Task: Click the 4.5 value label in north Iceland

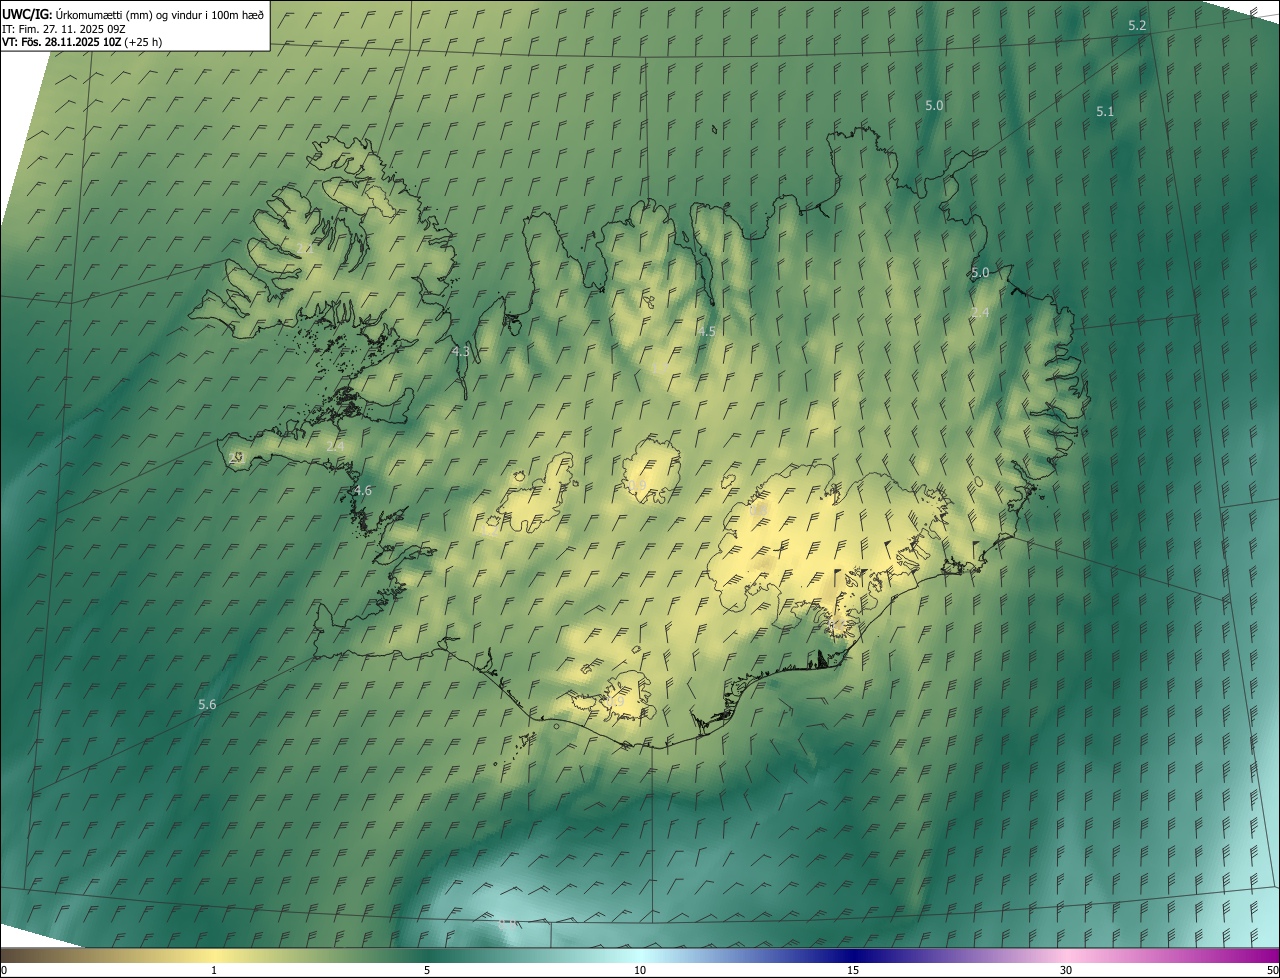Action: [706, 331]
